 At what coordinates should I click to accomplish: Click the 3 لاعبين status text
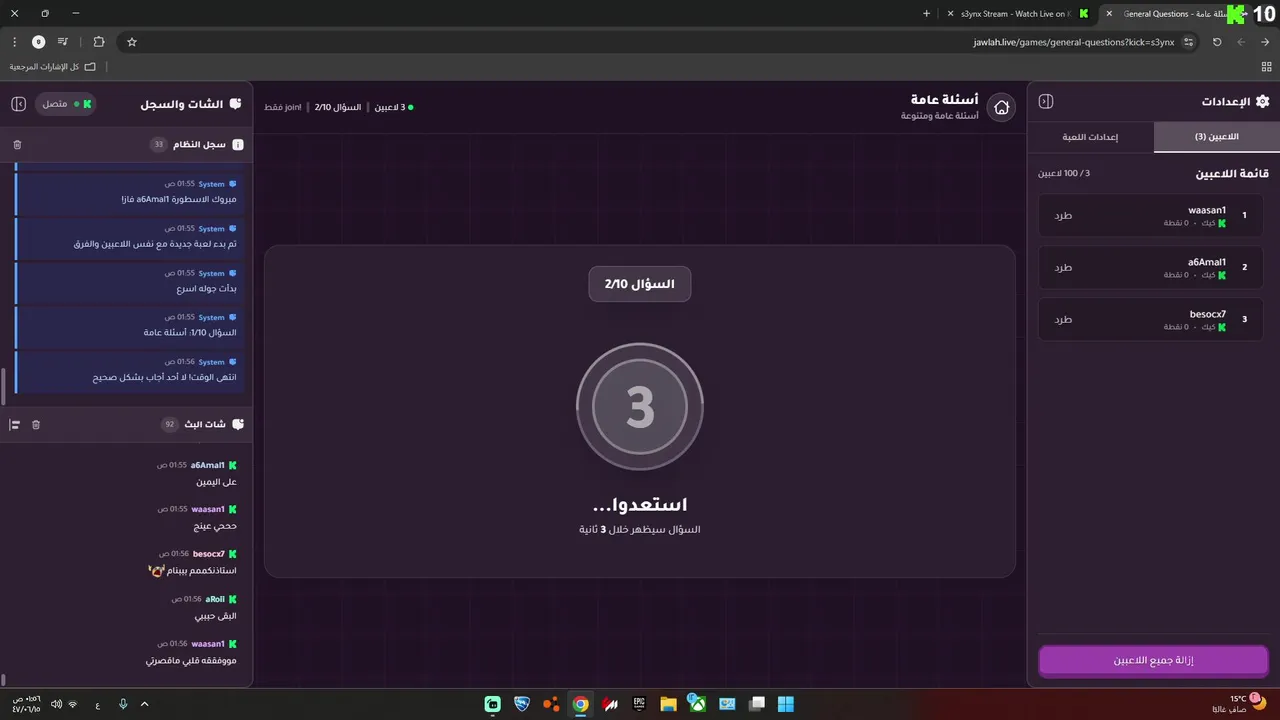click(x=394, y=107)
